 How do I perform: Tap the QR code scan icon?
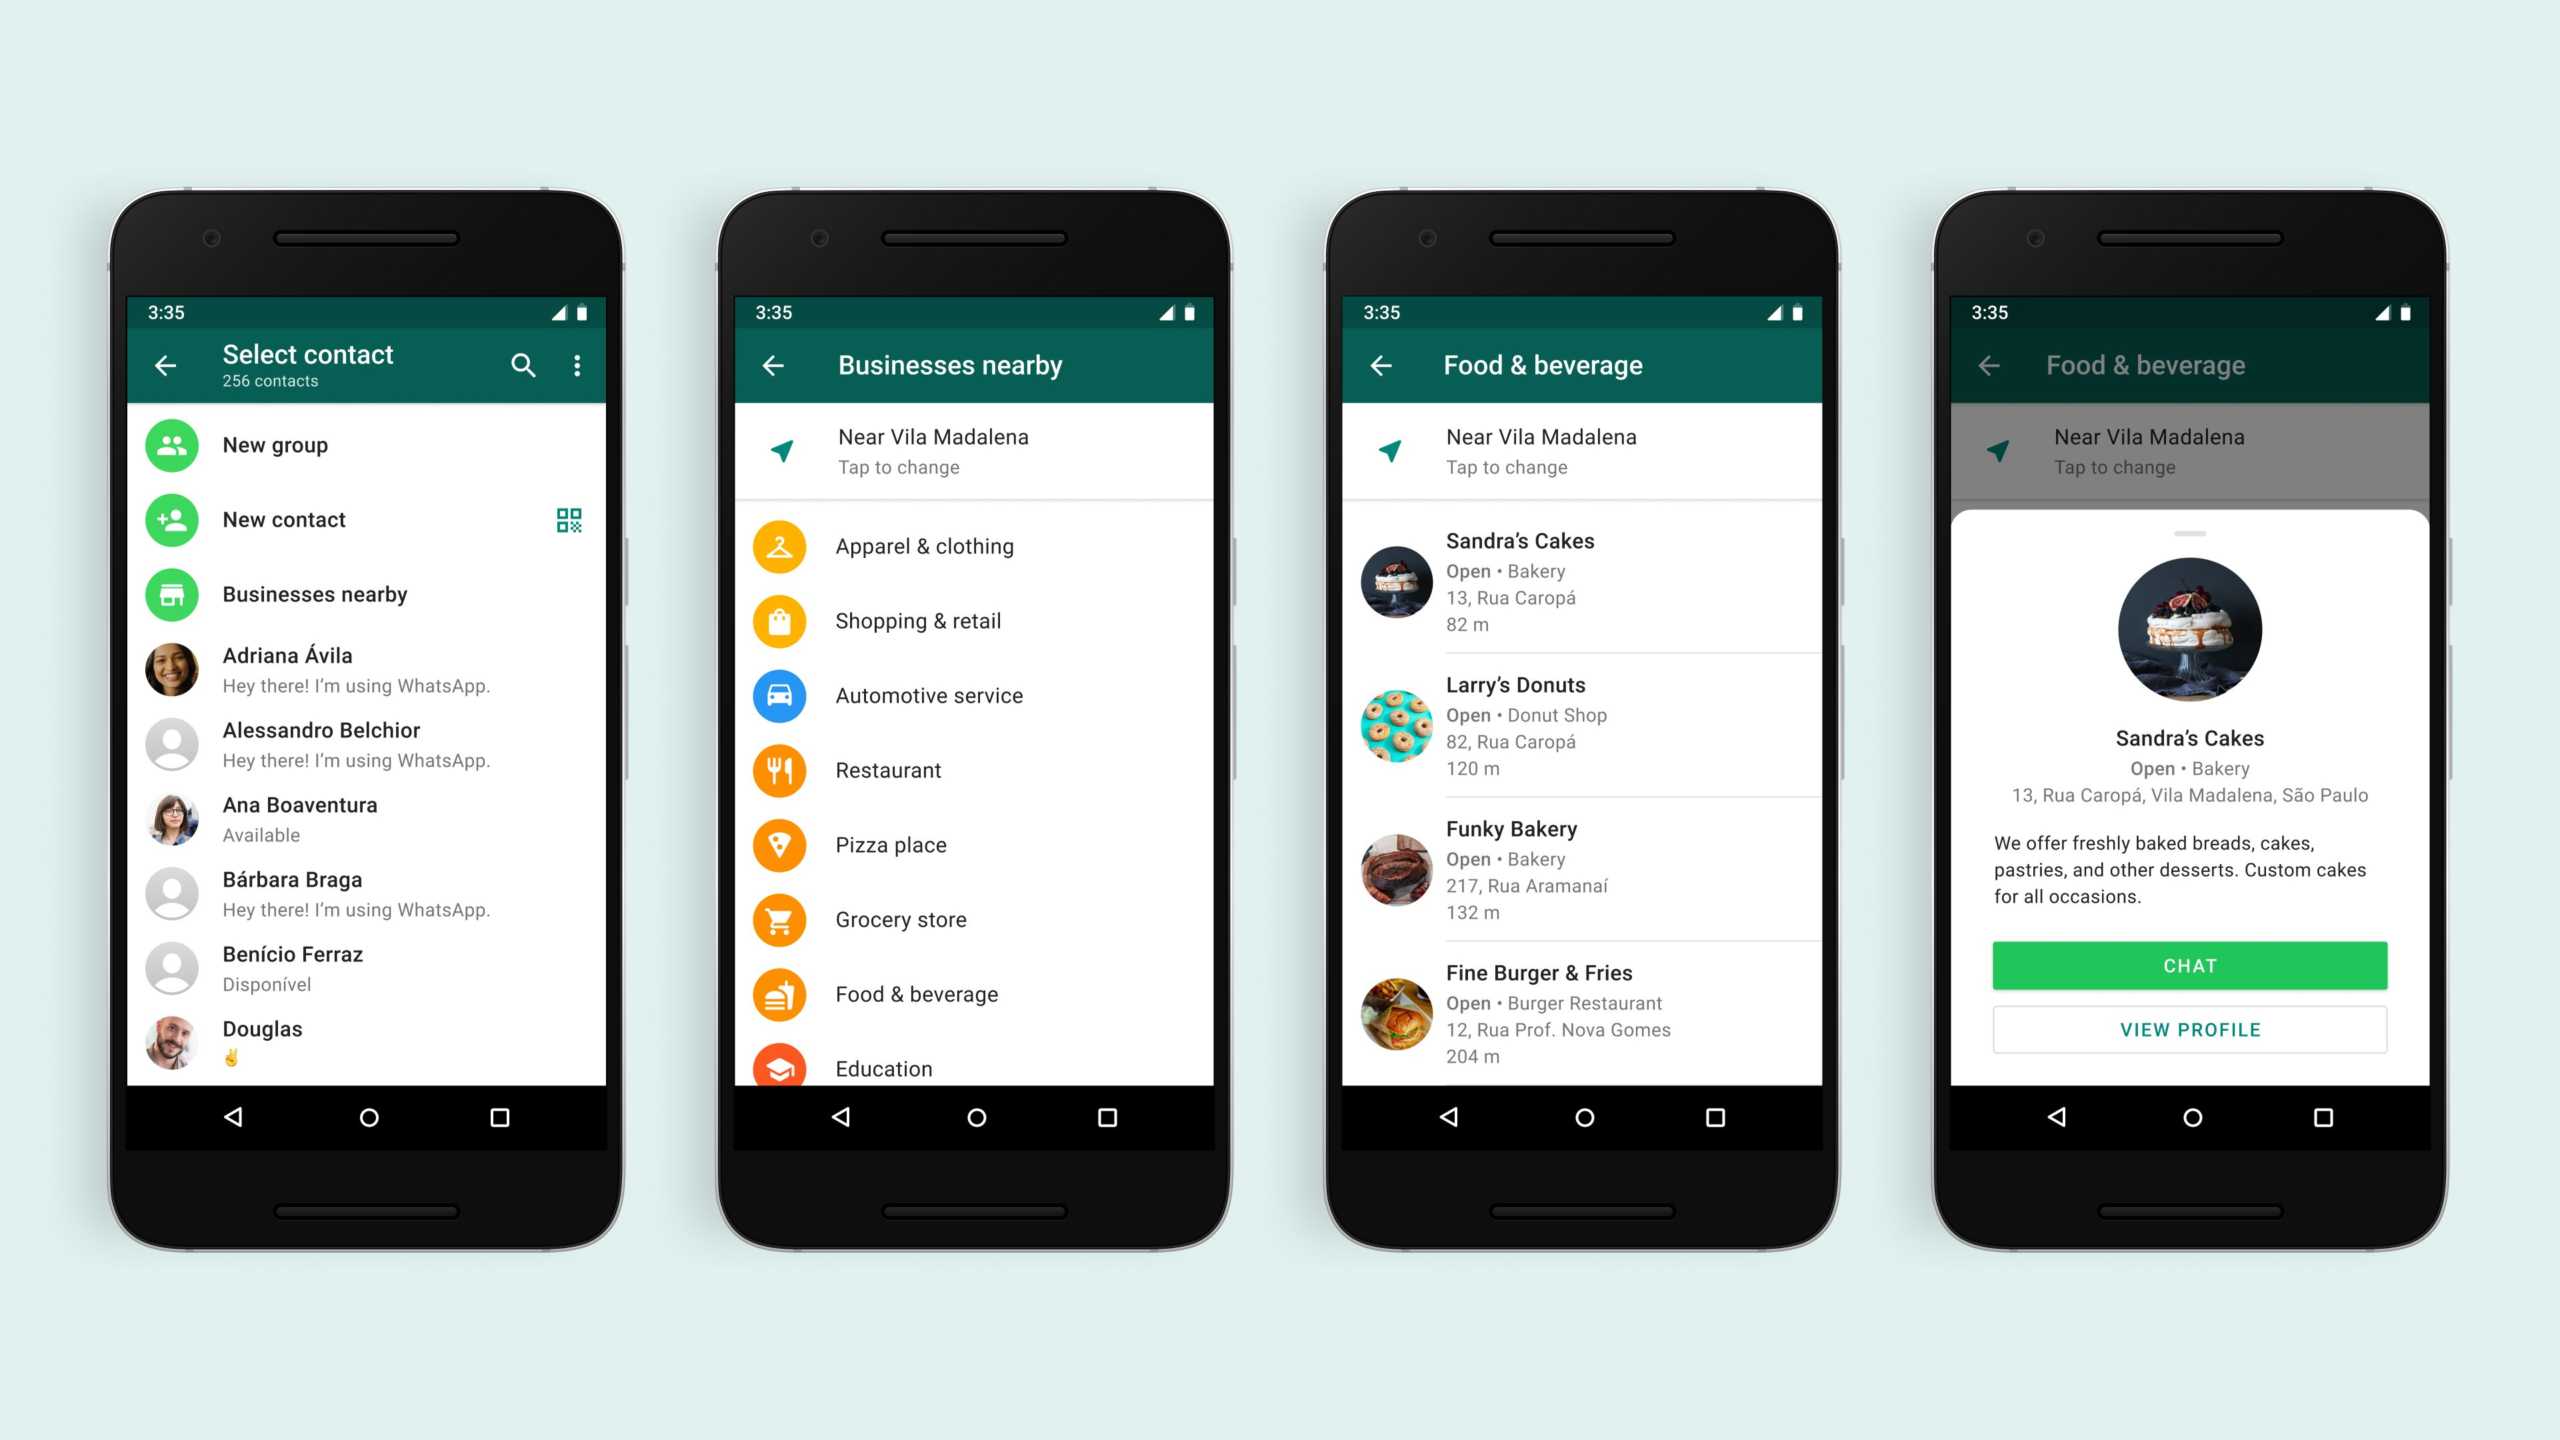click(x=570, y=519)
